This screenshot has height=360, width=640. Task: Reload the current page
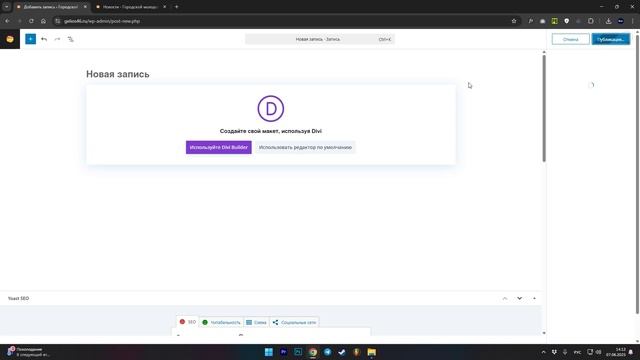31,21
